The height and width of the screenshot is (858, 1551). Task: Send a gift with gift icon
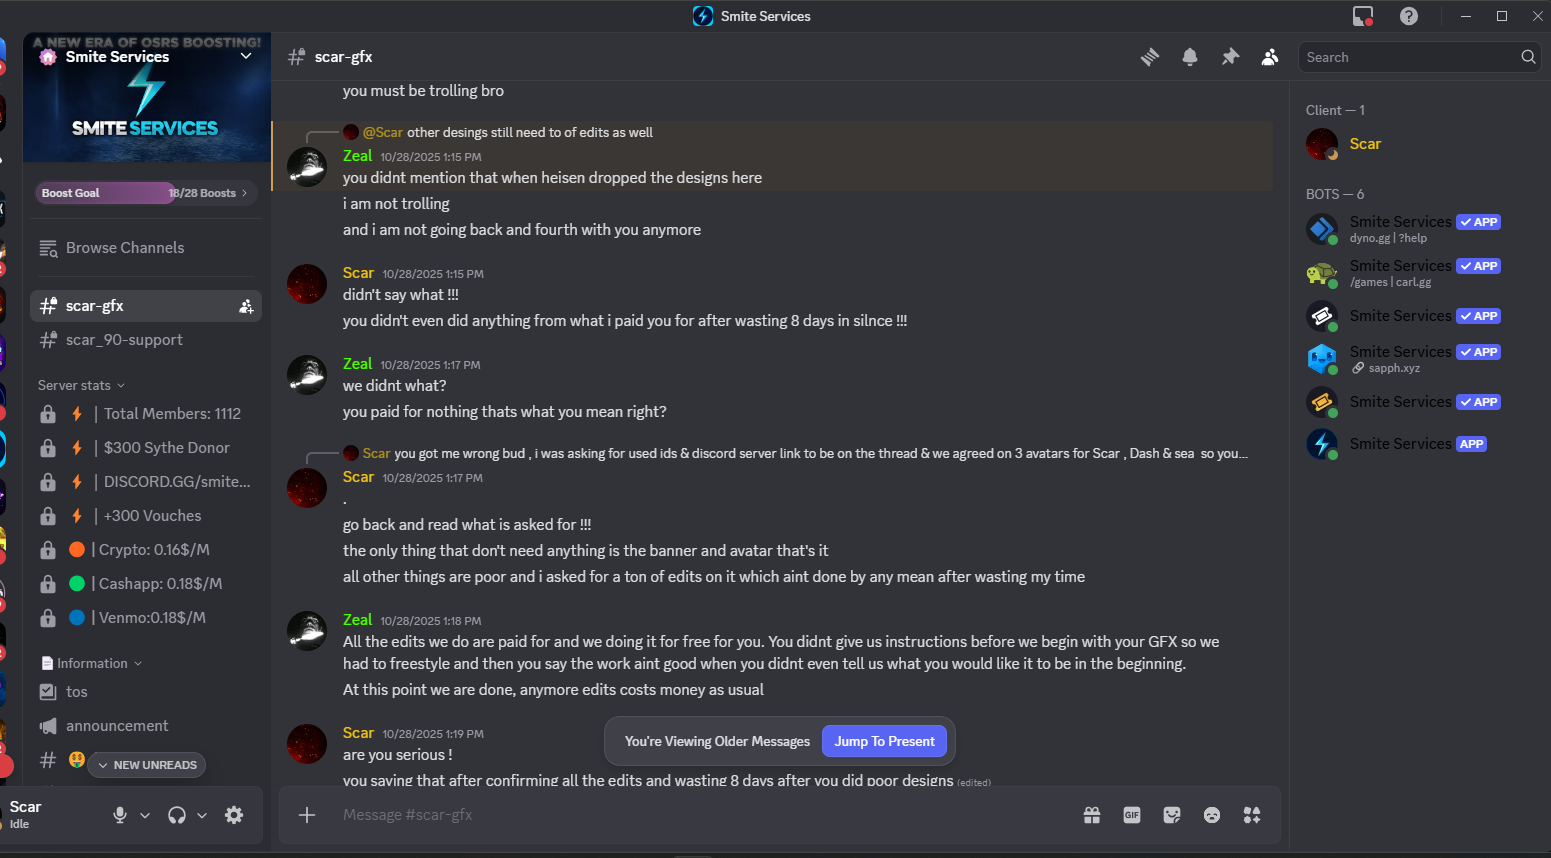point(1092,815)
